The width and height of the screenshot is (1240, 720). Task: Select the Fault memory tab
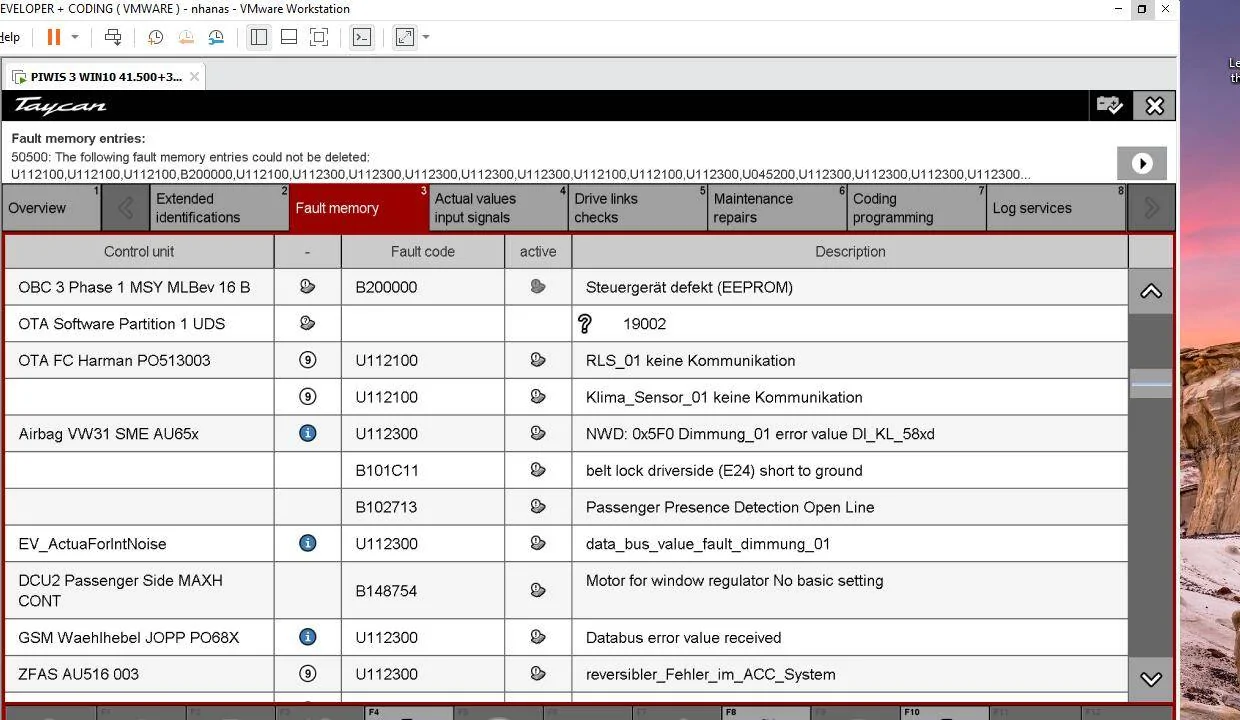[359, 208]
